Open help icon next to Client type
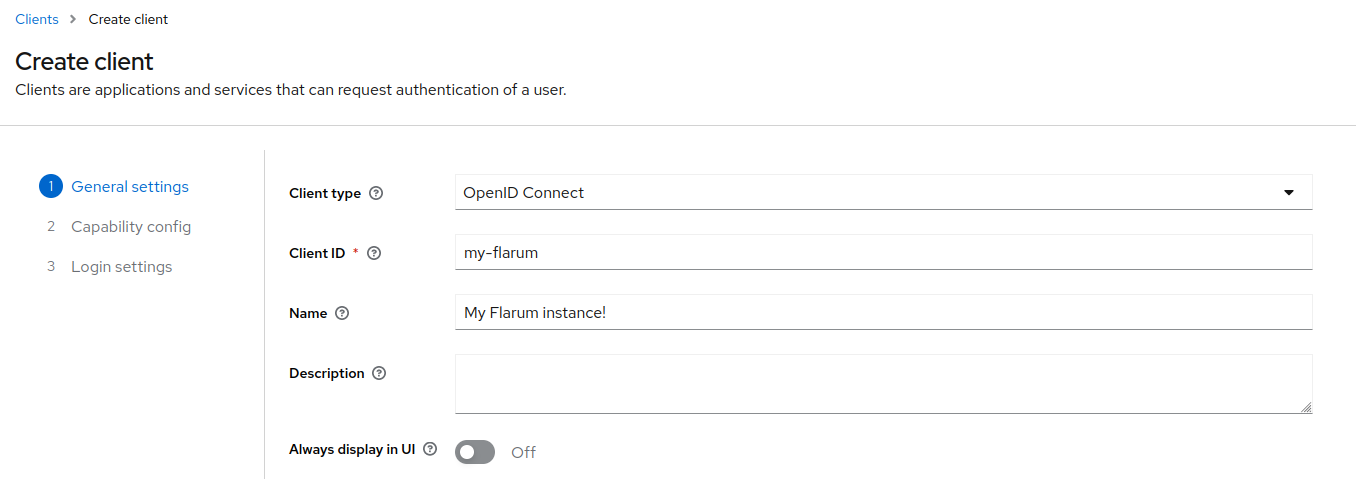The image size is (1356, 479). (x=376, y=193)
